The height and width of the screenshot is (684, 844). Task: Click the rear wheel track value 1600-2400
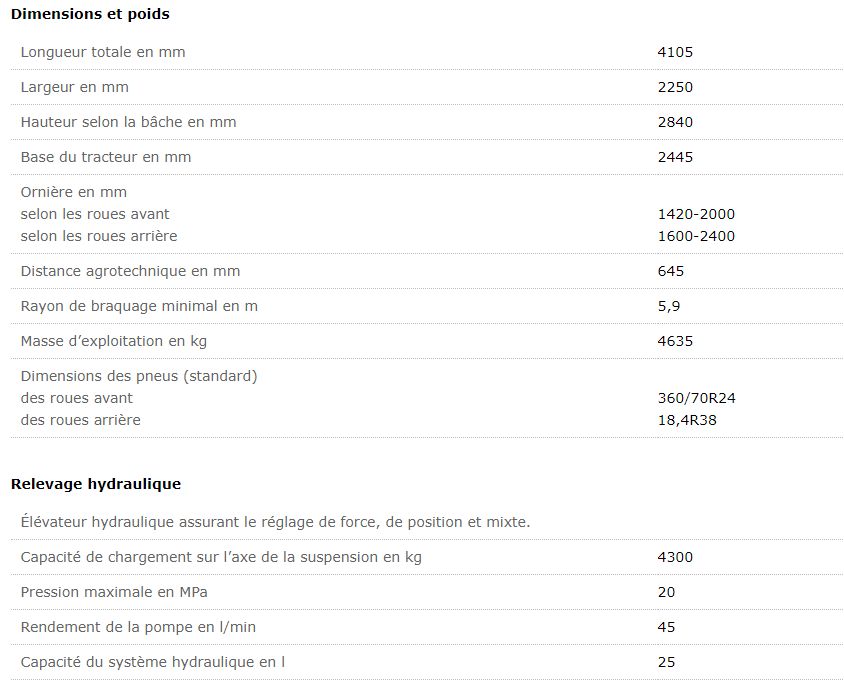click(696, 236)
